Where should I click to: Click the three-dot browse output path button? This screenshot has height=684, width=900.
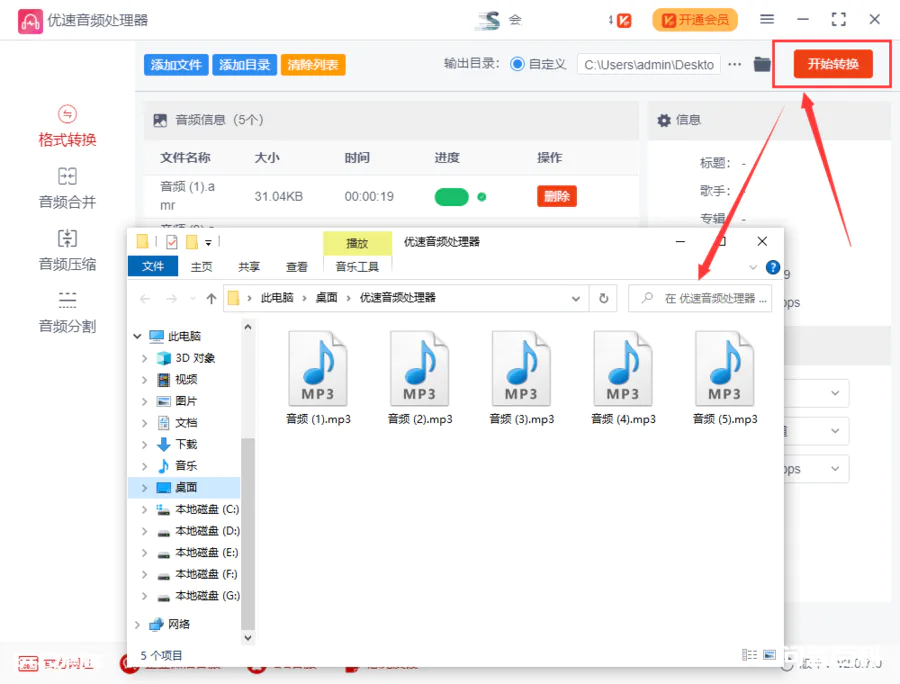pos(735,64)
